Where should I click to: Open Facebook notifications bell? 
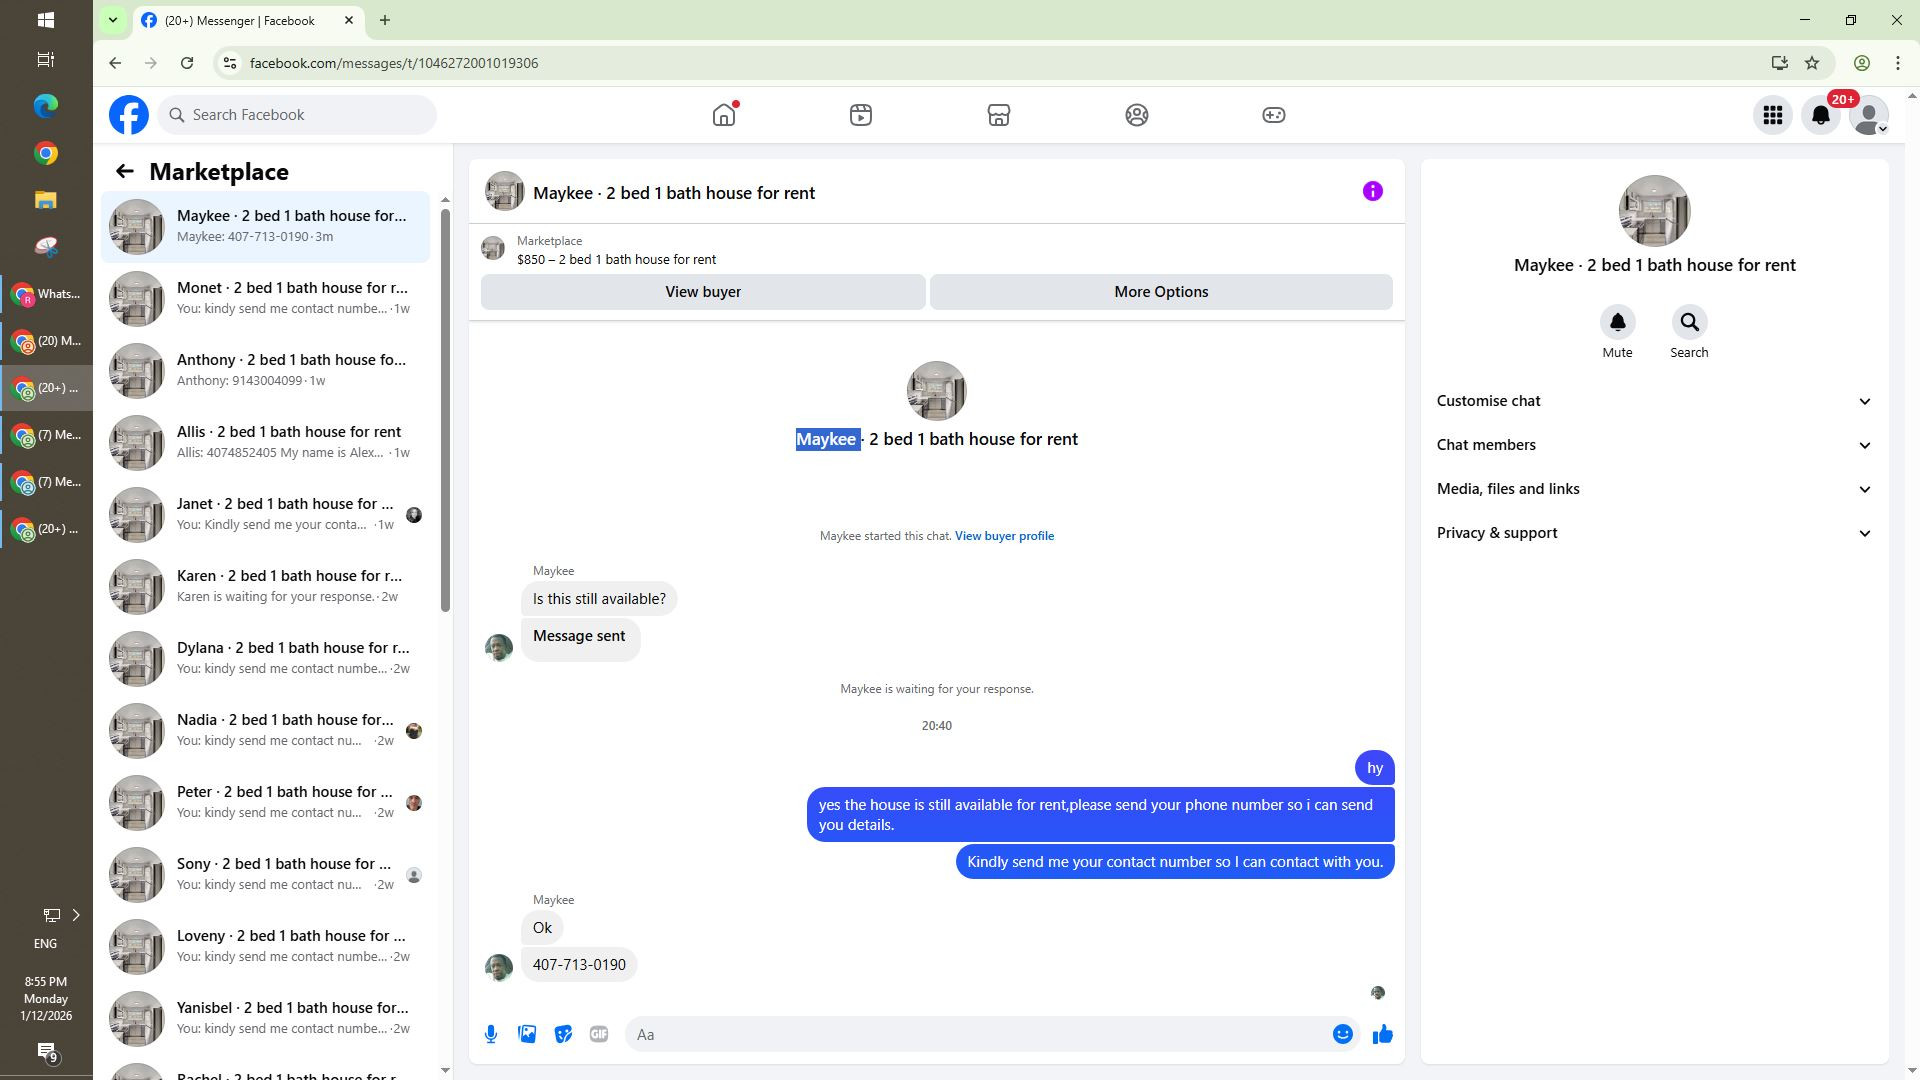[x=1820, y=116]
